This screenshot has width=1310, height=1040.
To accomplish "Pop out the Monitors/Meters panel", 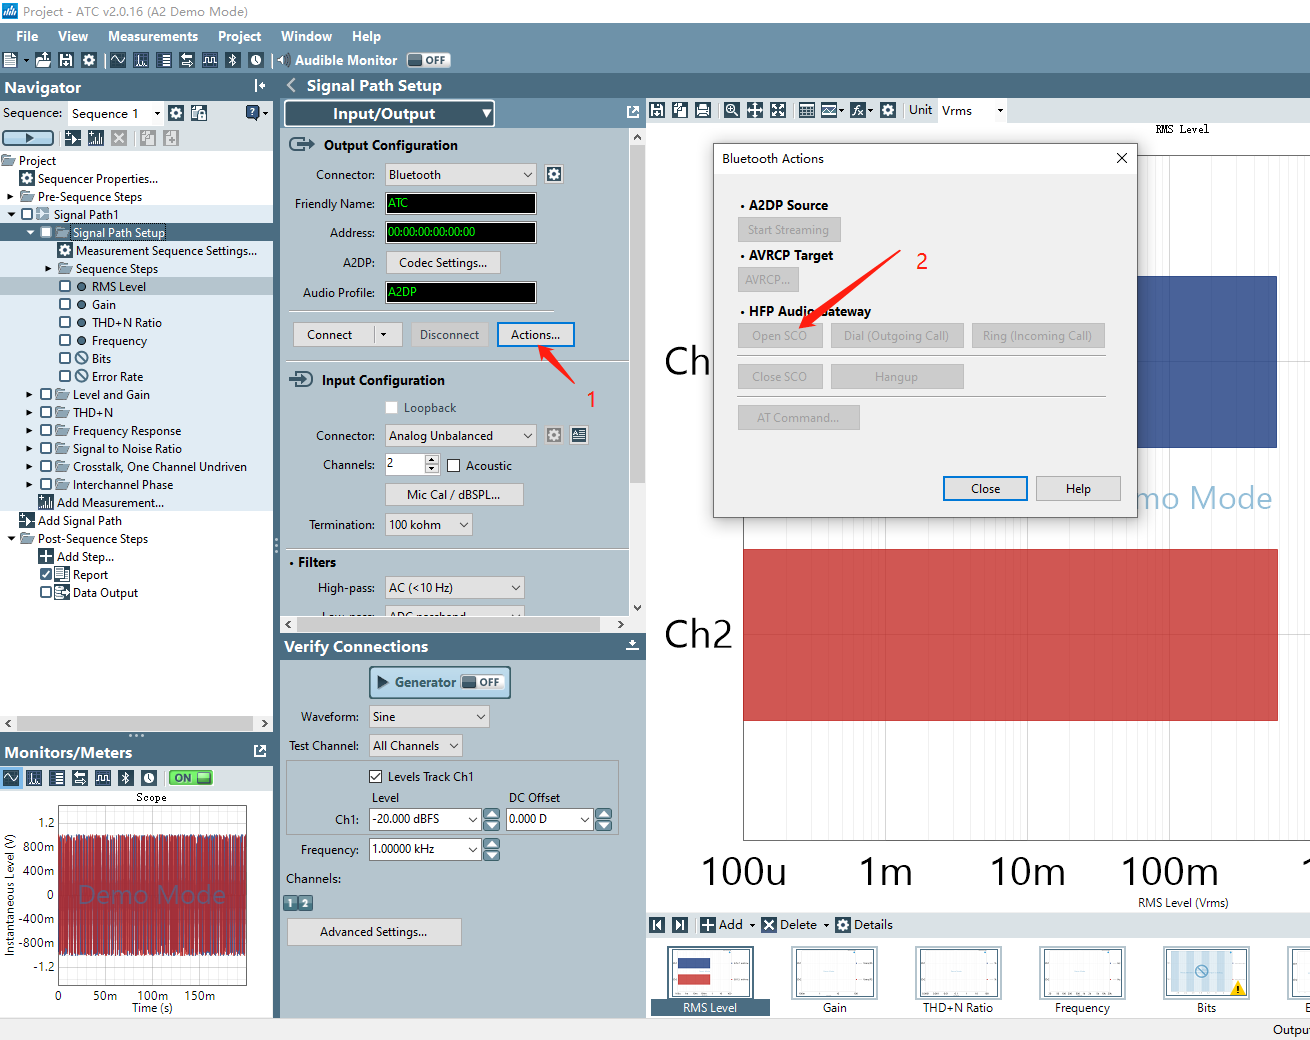I will [260, 751].
